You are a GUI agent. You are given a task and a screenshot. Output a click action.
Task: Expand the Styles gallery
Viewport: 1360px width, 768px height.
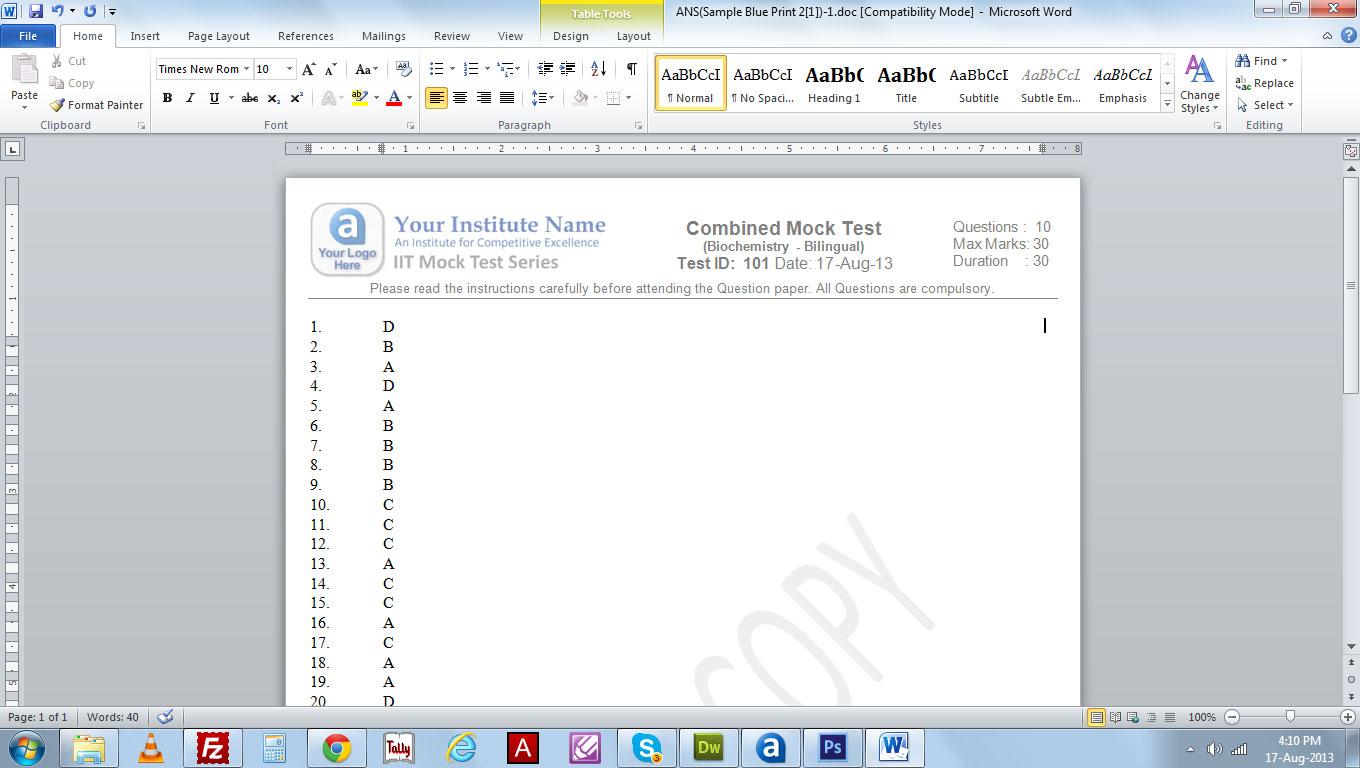(x=1167, y=104)
